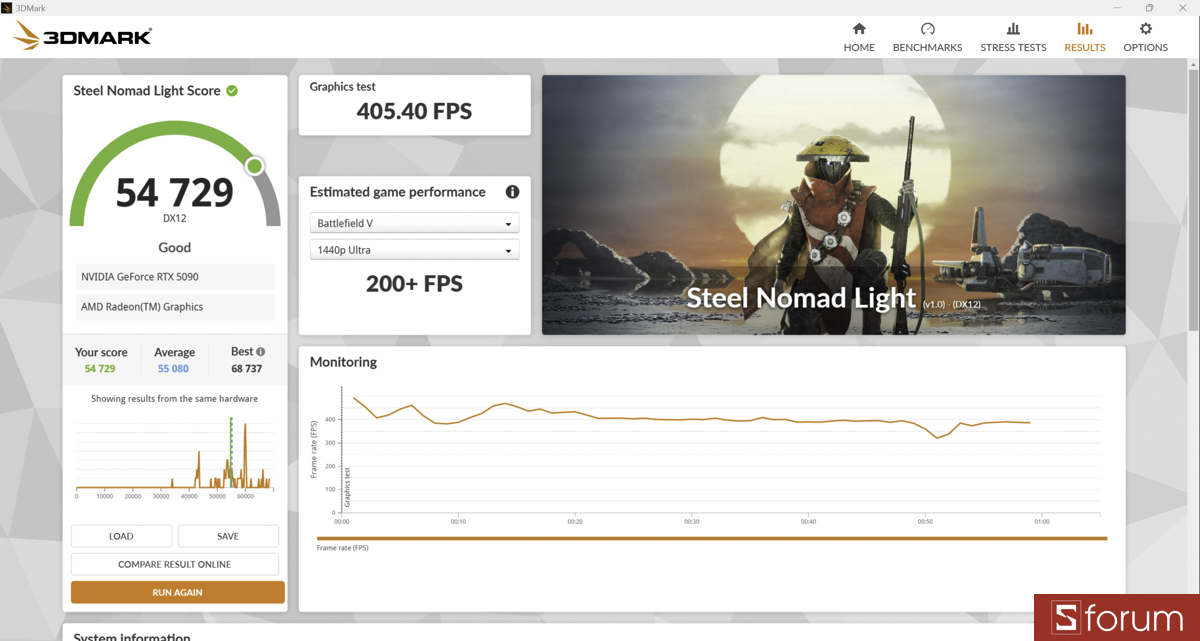Open the Results bar-chart icon
Screen dimensions: 1200x641
click(x=1084, y=29)
